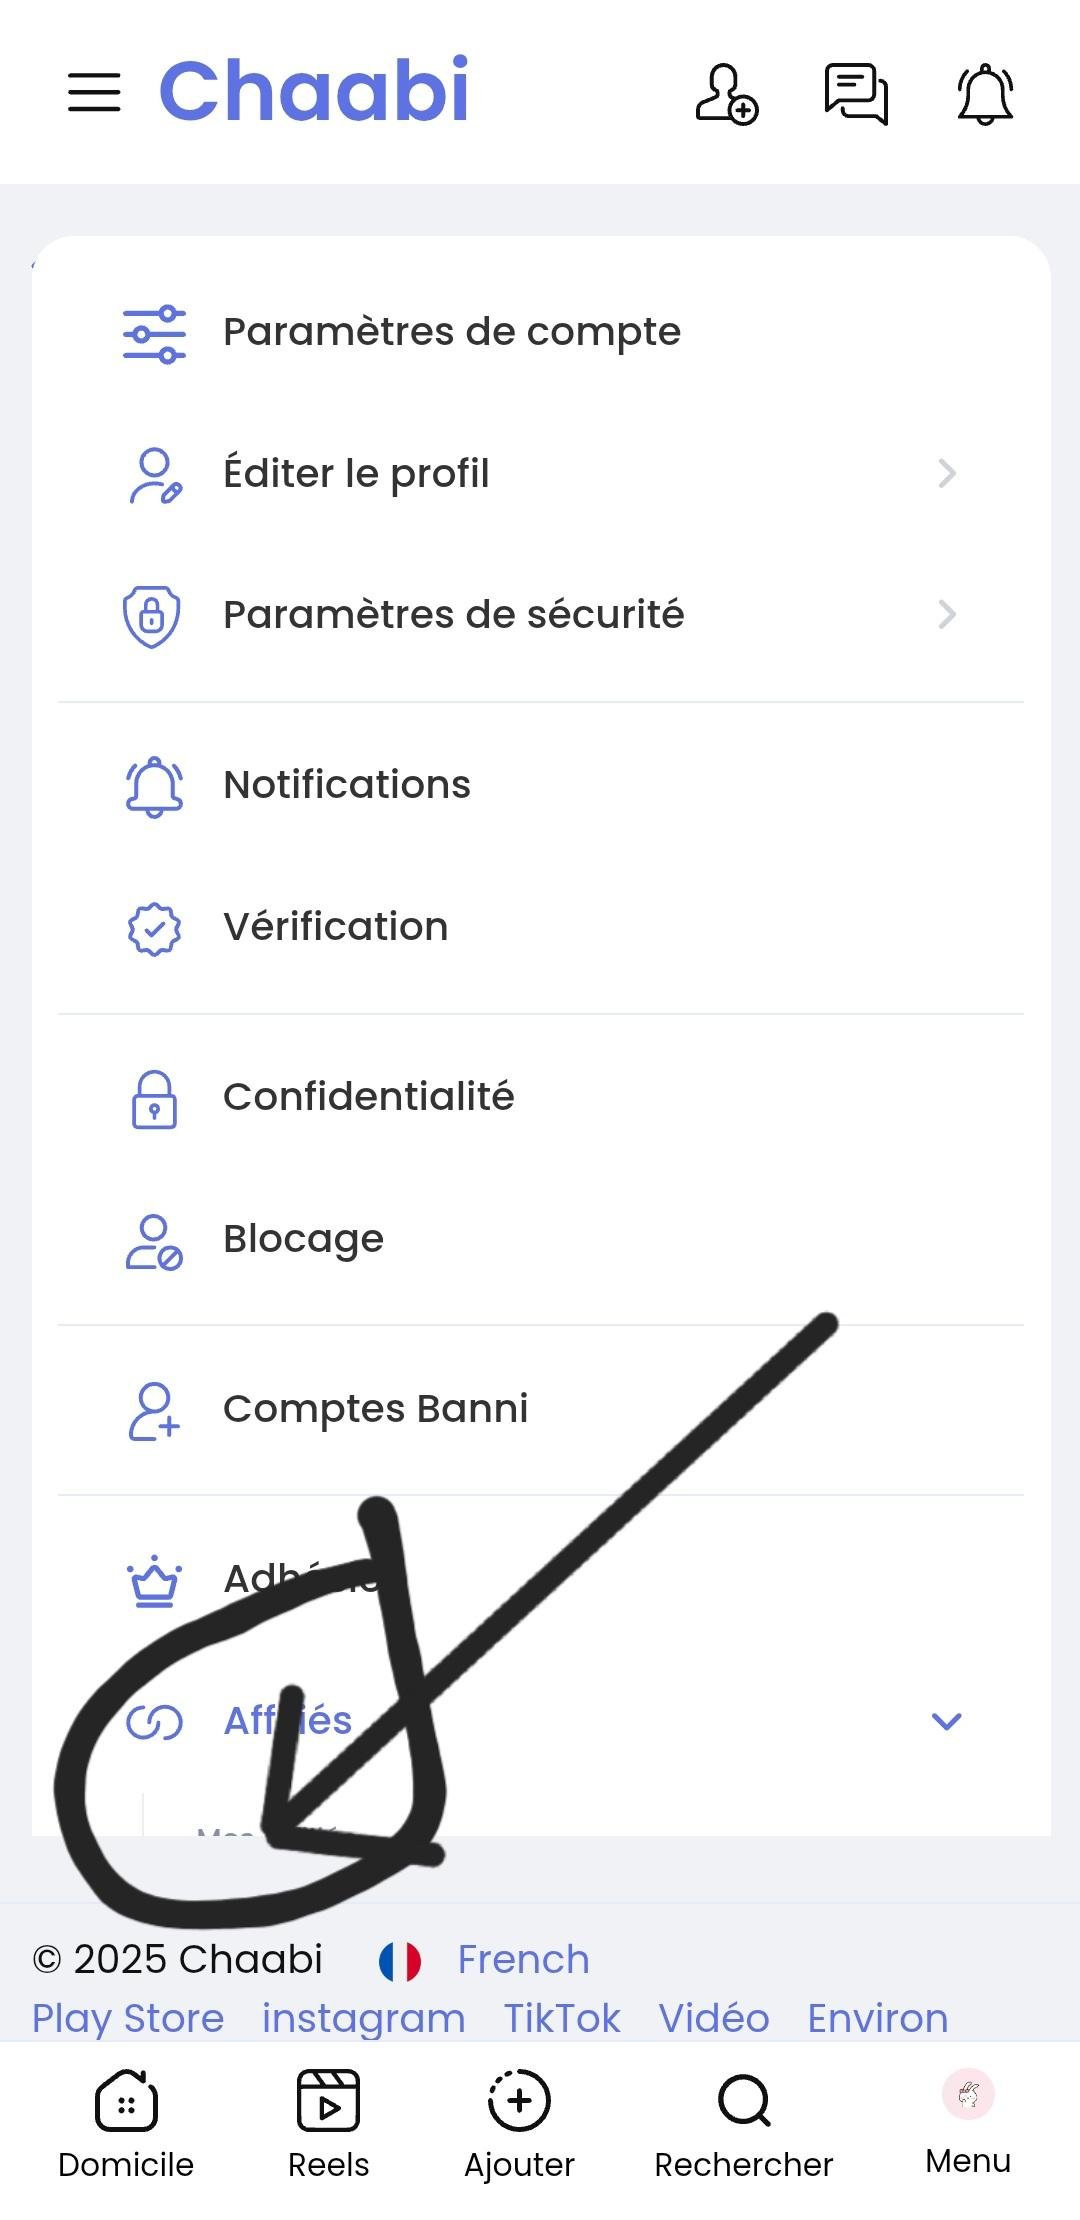This screenshot has height=2220, width=1080.
Task: Click the Chaabi logo
Action: pyautogui.click(x=314, y=91)
